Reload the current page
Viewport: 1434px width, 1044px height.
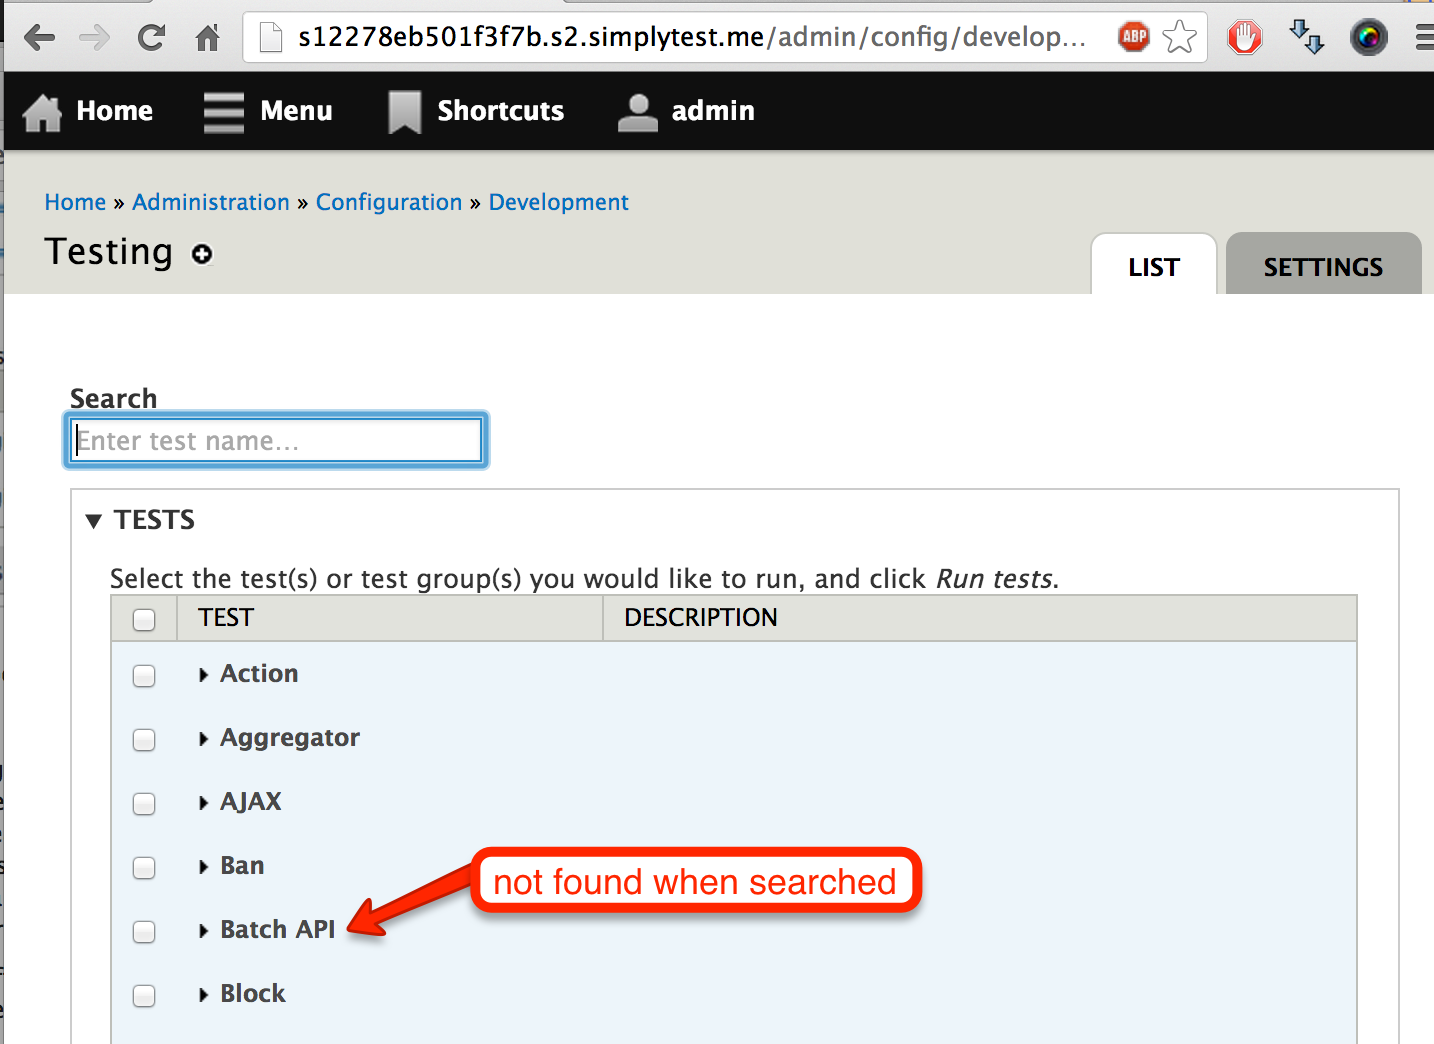click(152, 37)
